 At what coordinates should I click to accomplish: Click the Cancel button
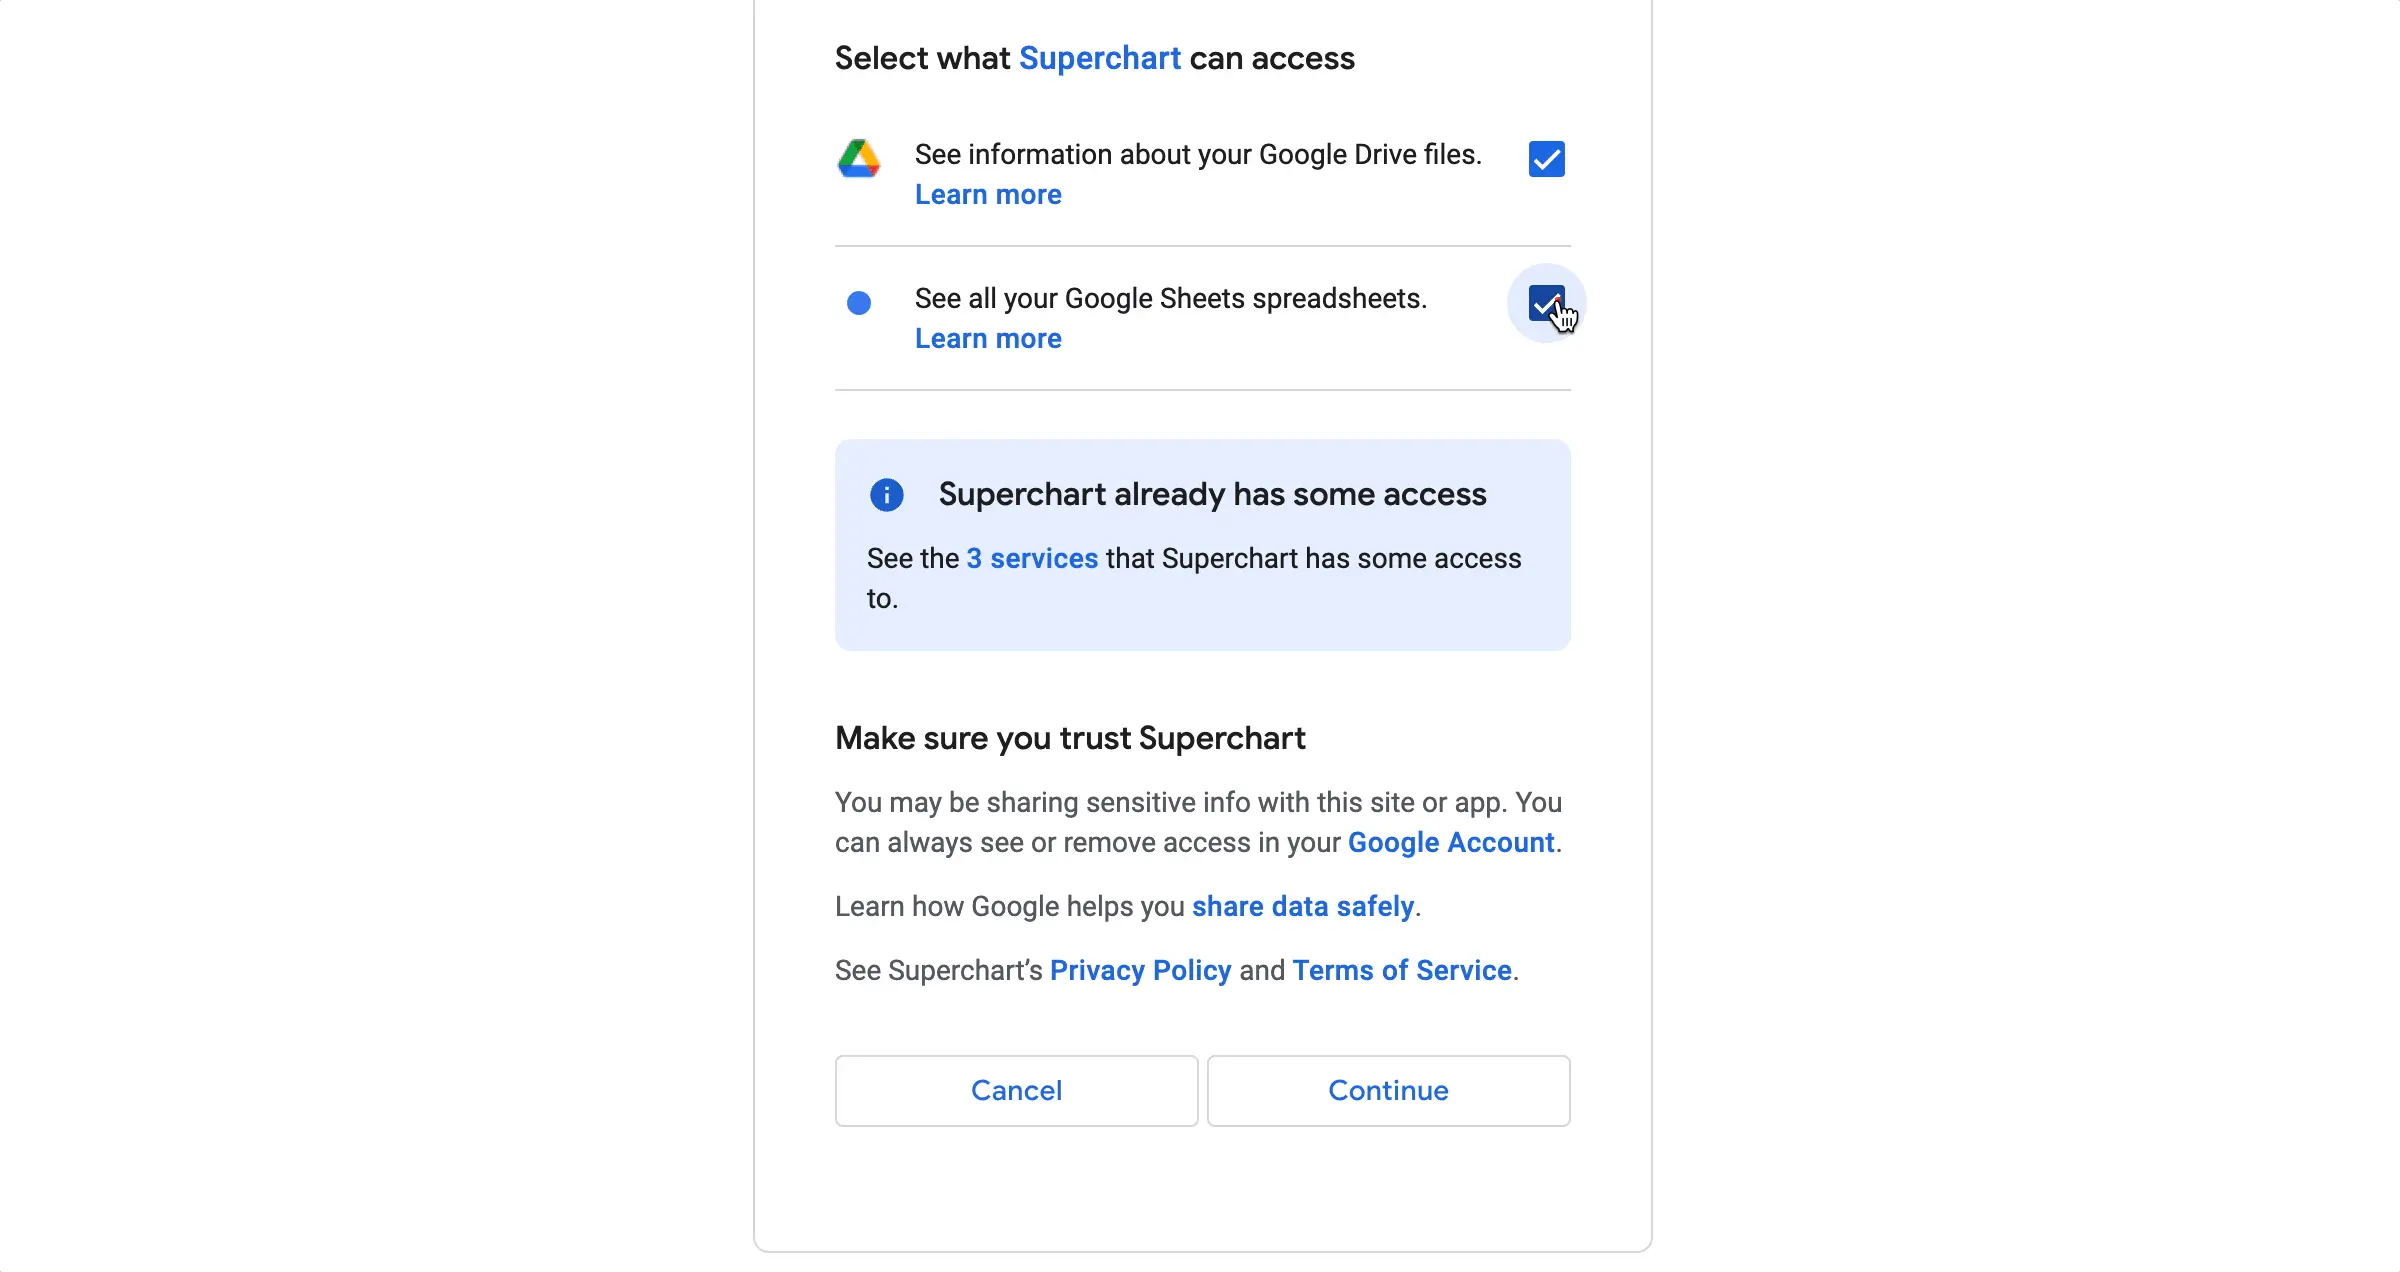[x=1017, y=1091]
